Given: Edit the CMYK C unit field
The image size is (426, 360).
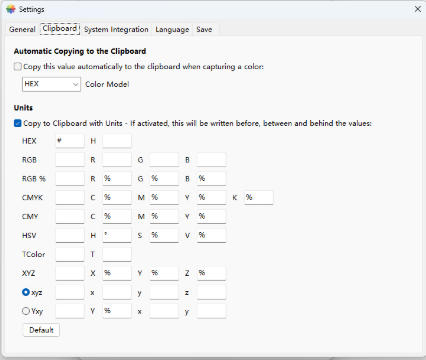Looking at the screenshot, I should 117,197.
